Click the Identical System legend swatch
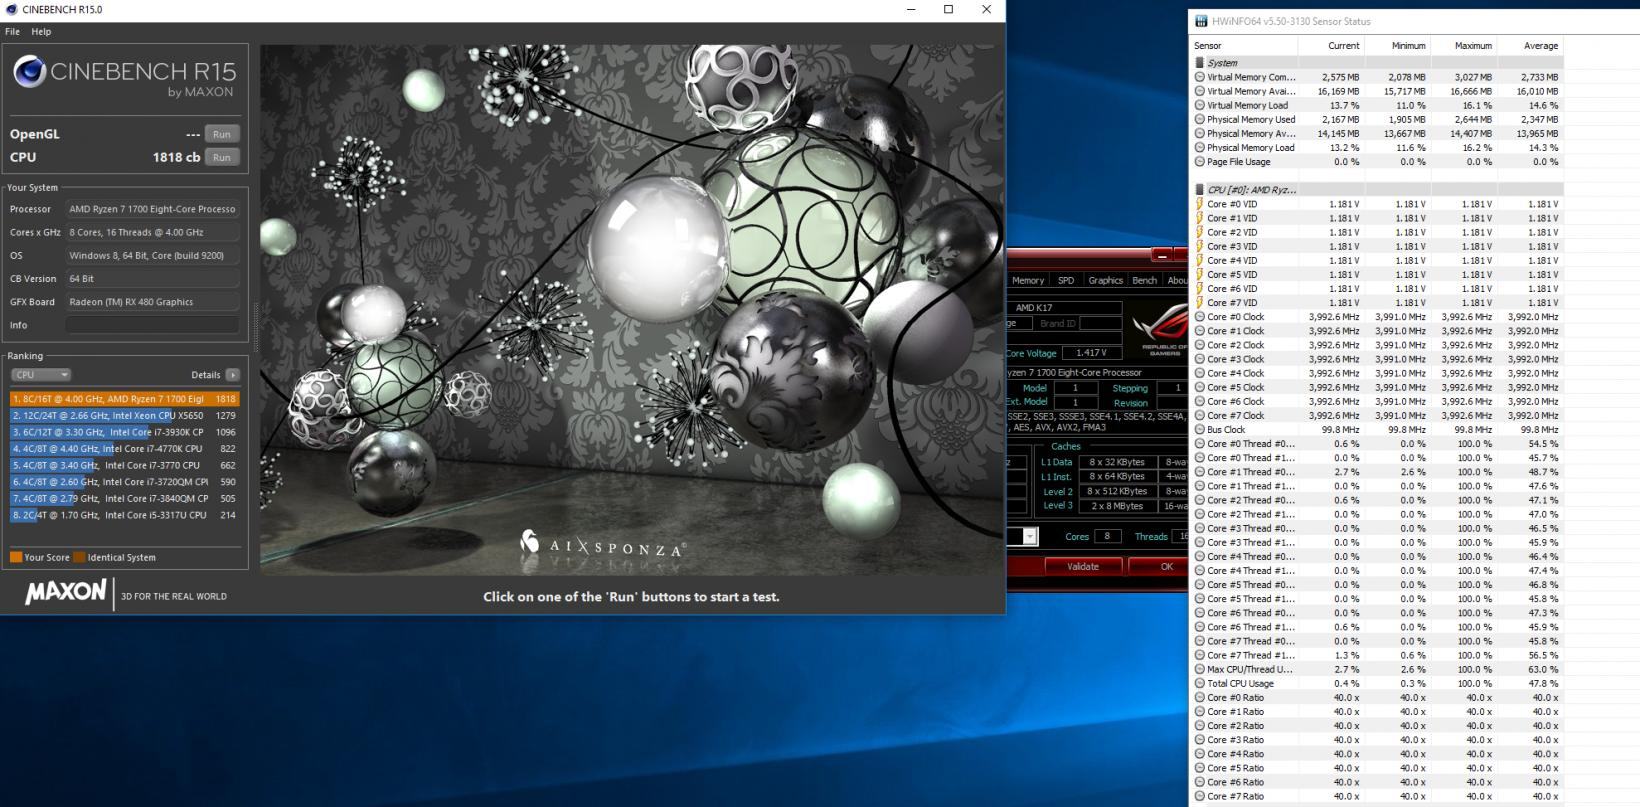 (x=79, y=558)
